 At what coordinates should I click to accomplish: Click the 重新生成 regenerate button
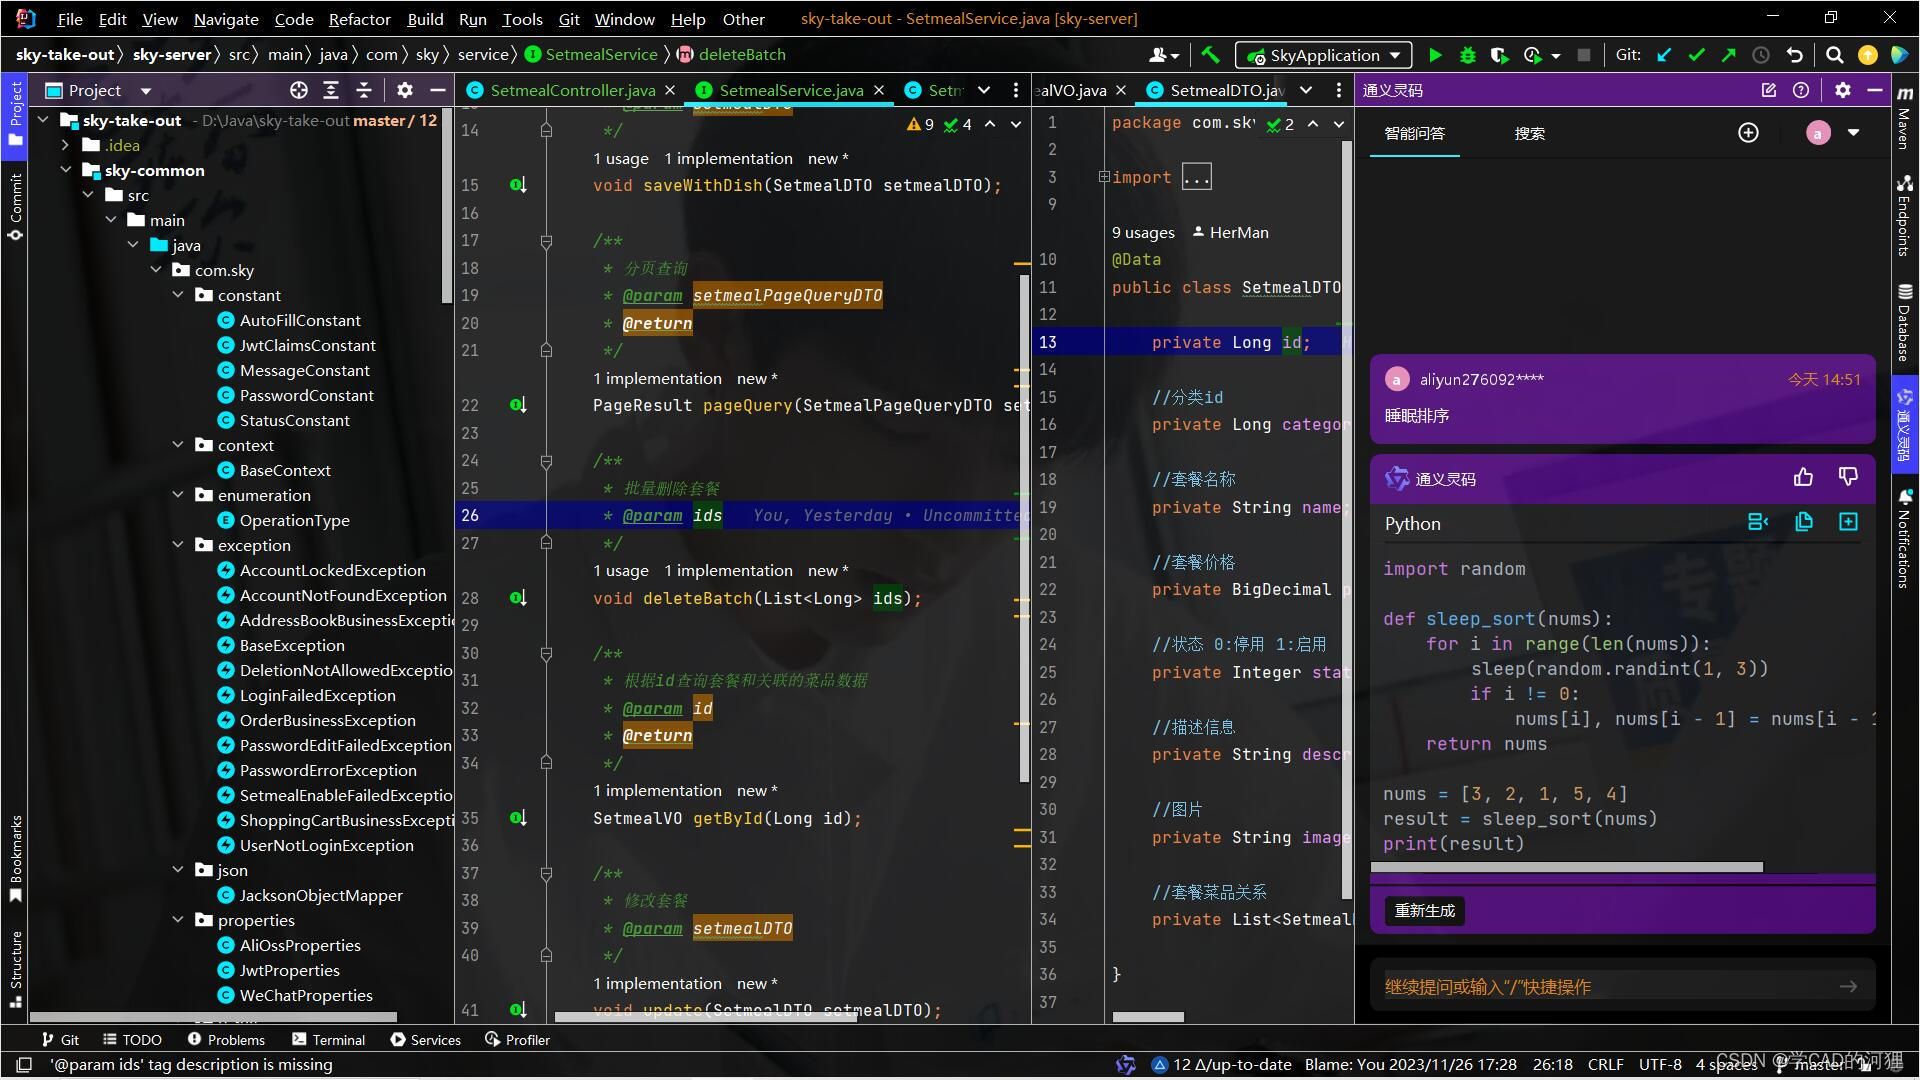coord(1424,910)
